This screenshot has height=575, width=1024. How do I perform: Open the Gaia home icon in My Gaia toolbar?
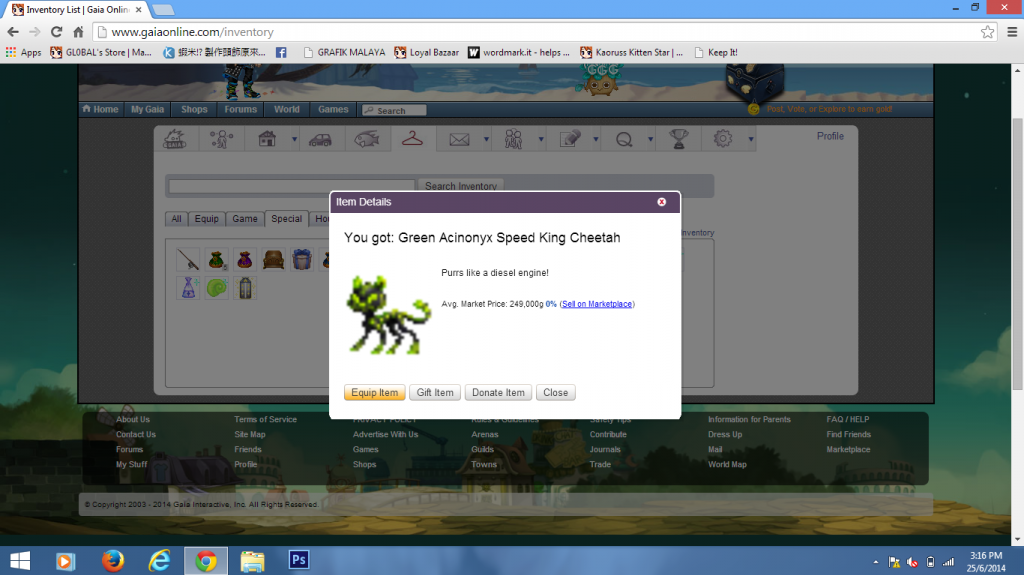[174, 139]
